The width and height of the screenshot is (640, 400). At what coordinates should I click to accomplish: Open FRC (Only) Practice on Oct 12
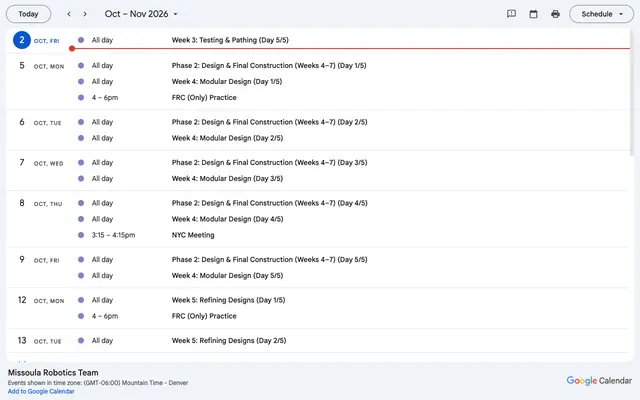tap(204, 316)
